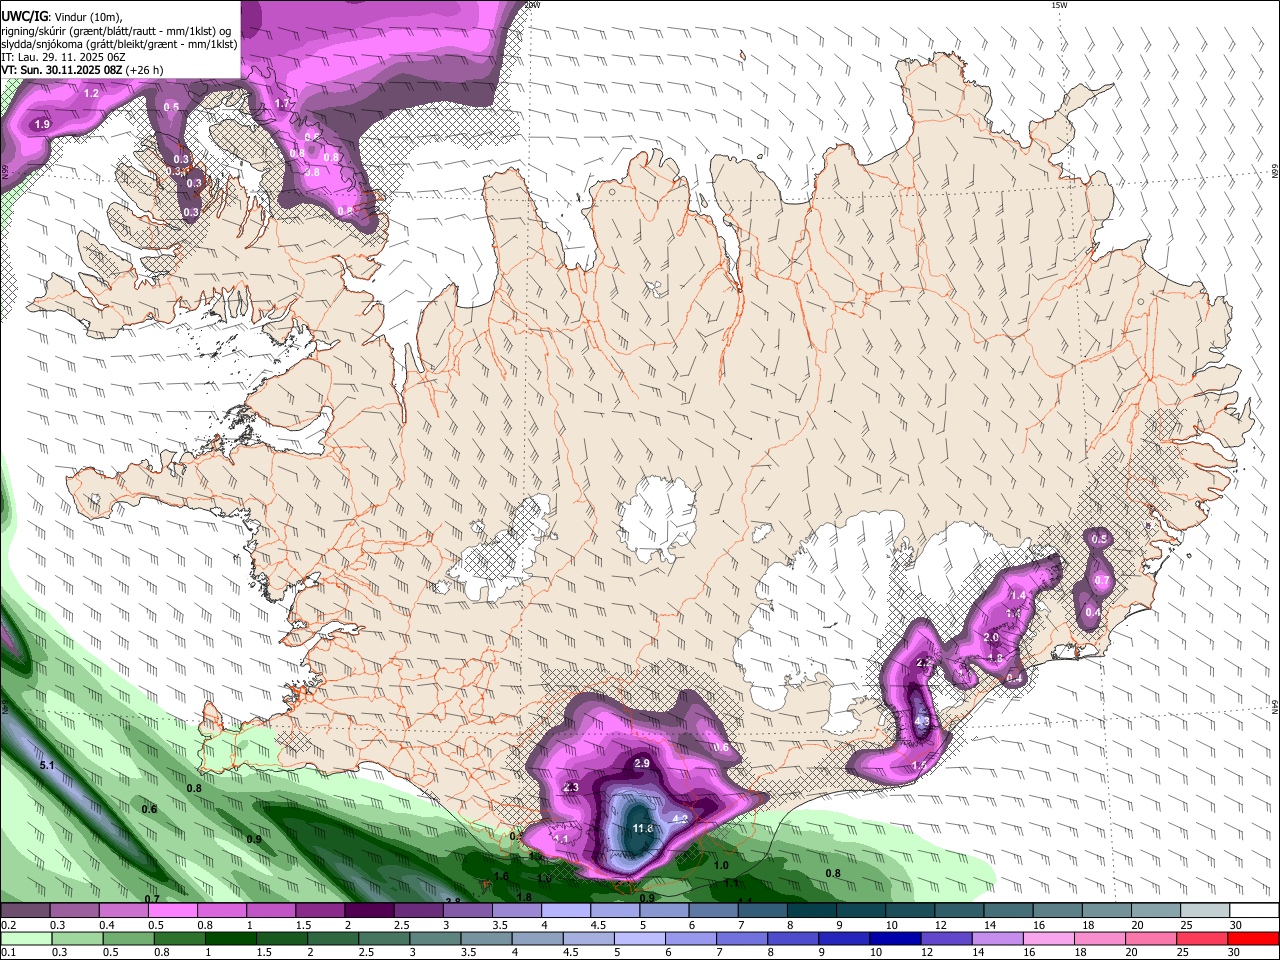This screenshot has height=960, width=1280.
Task: Select darkest purple snow swatch between 2 and 2.5
Action: point(369,910)
